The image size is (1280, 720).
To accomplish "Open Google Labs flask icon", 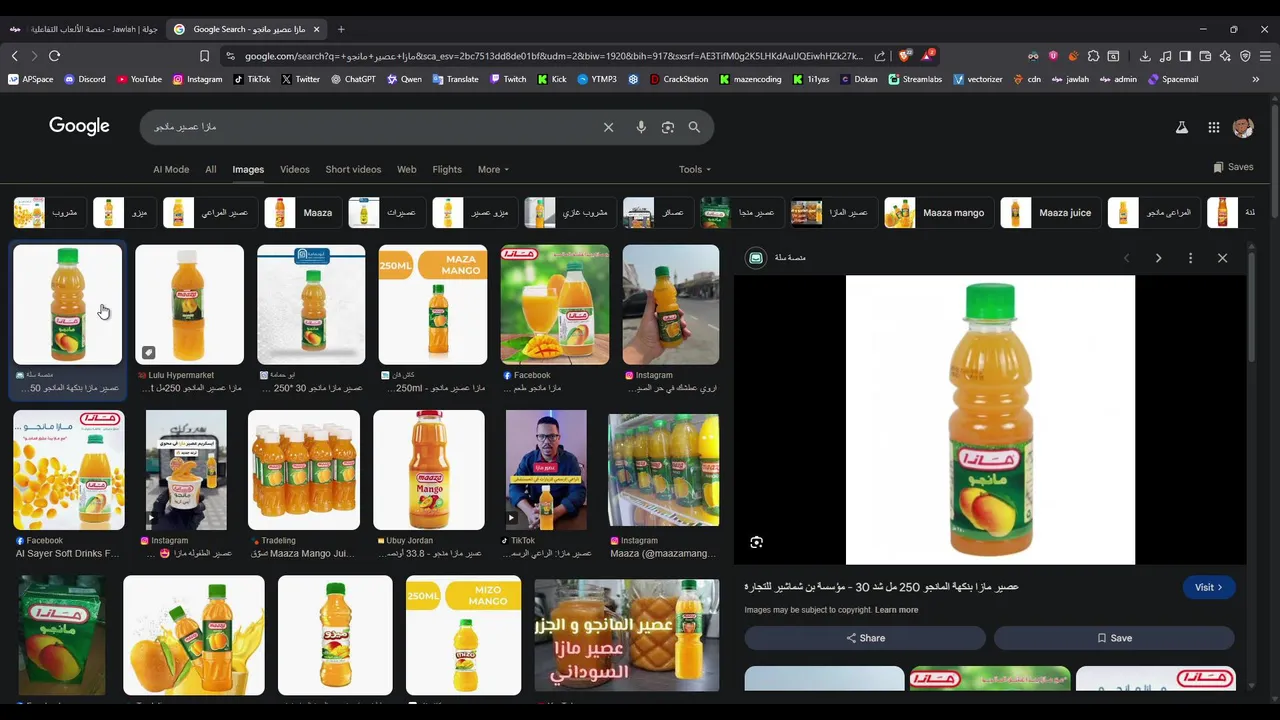I will coord(1181,127).
